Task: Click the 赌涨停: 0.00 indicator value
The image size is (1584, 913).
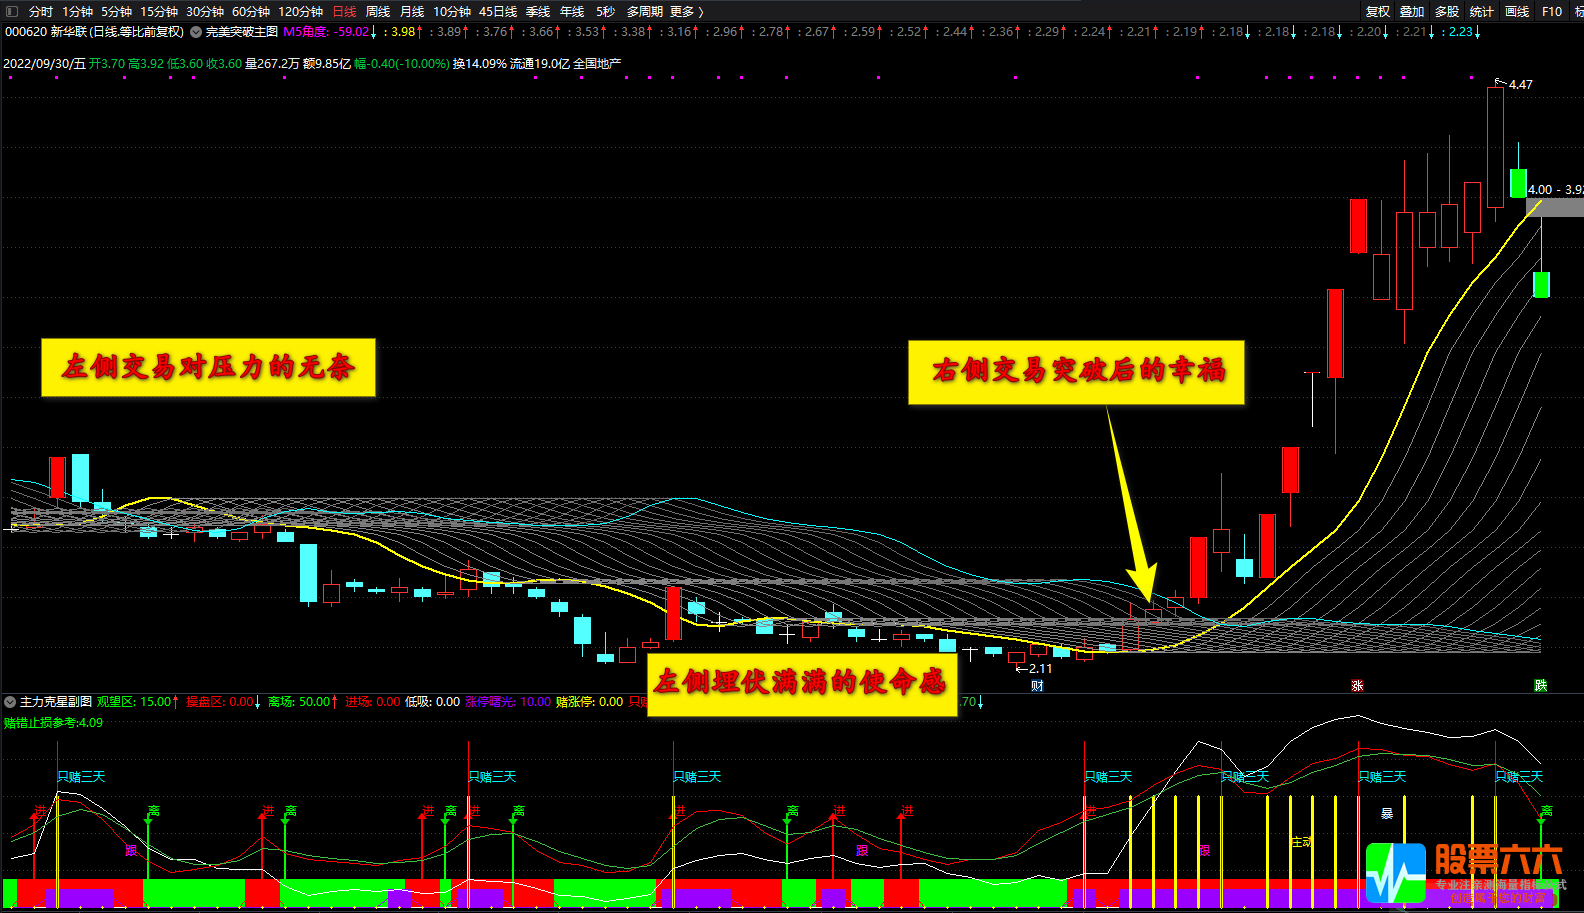Action: 589,702
